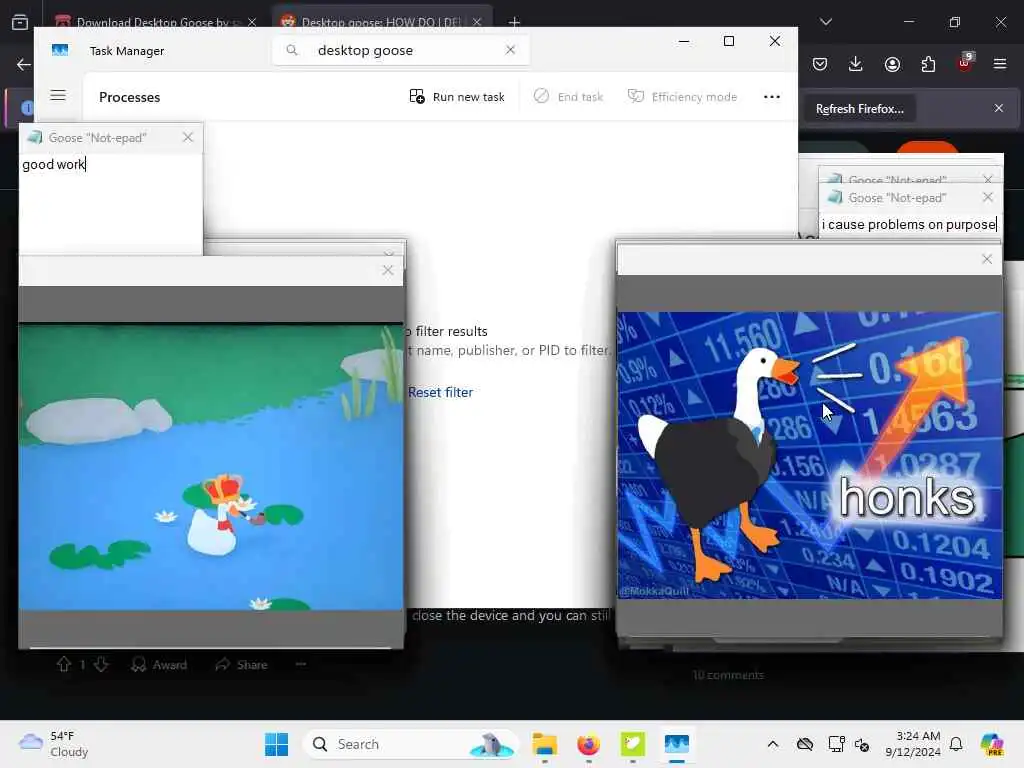Open Copilot preview icon in taskbar
The height and width of the screenshot is (768, 1024).
992,744
